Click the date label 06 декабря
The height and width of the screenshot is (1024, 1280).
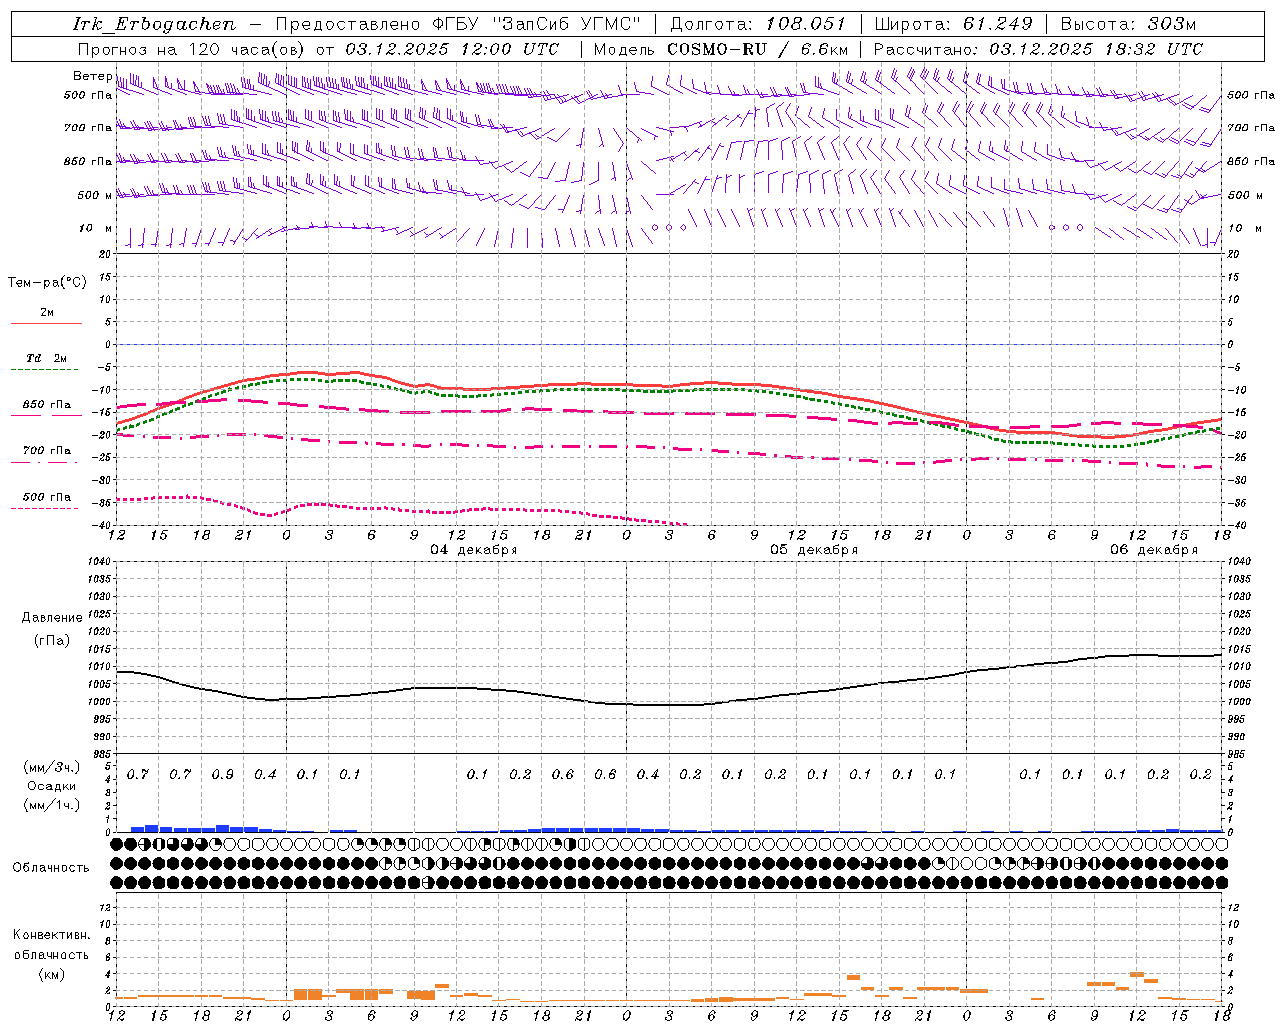click(x=1154, y=550)
